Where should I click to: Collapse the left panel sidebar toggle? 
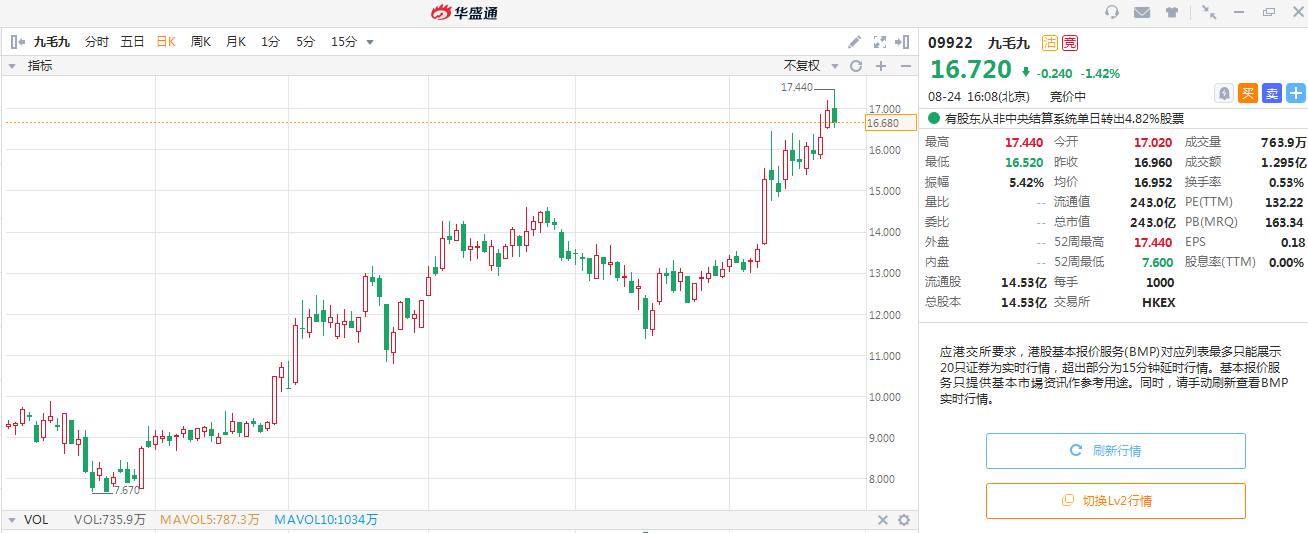(x=17, y=42)
